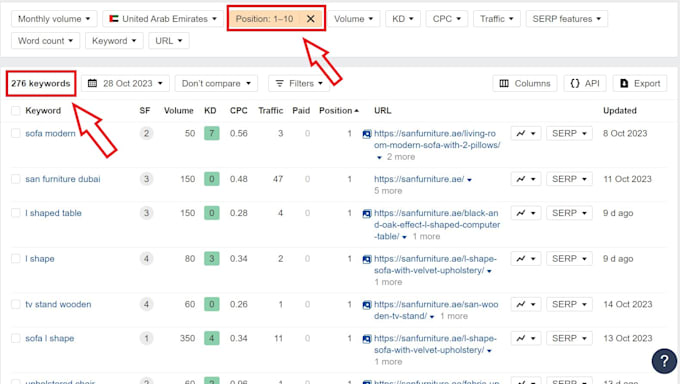The image size is (680, 384).
Task: Open keyword link san furniture dubai
Action: (62, 179)
